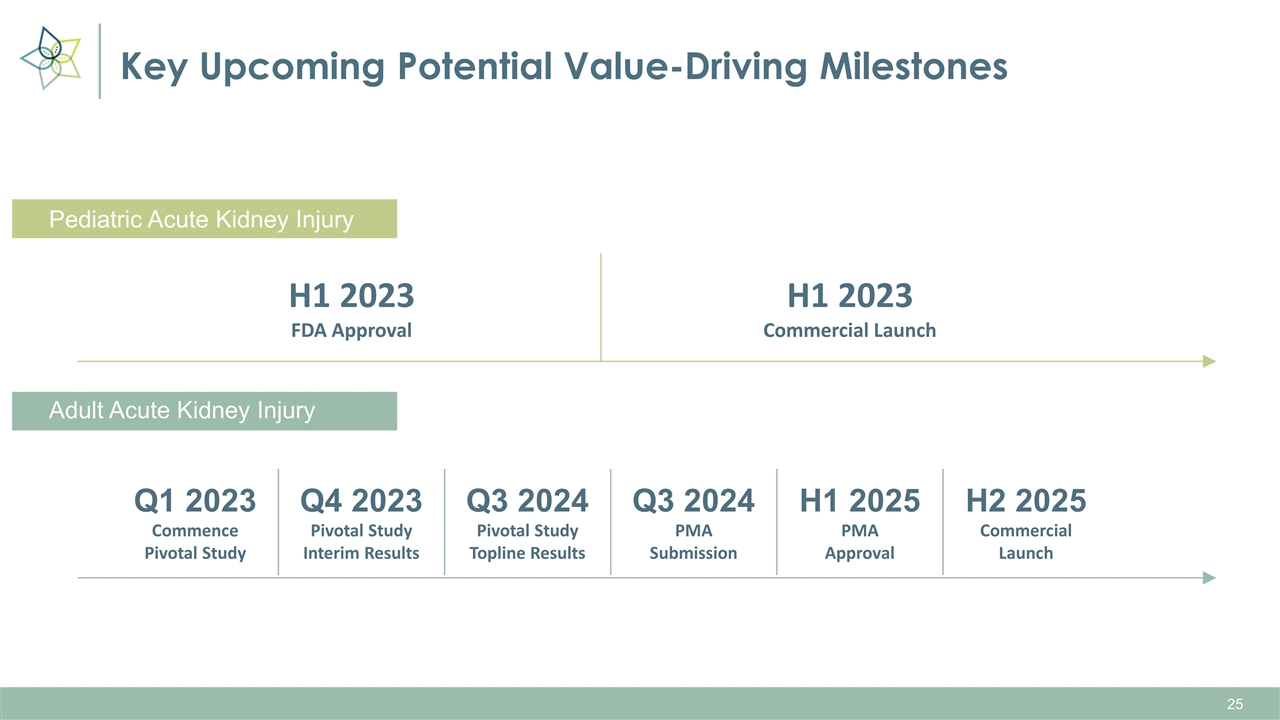Screen dimensions: 1280x720
Task: Click the 'PMA Approval' text
Action: (x=860, y=542)
